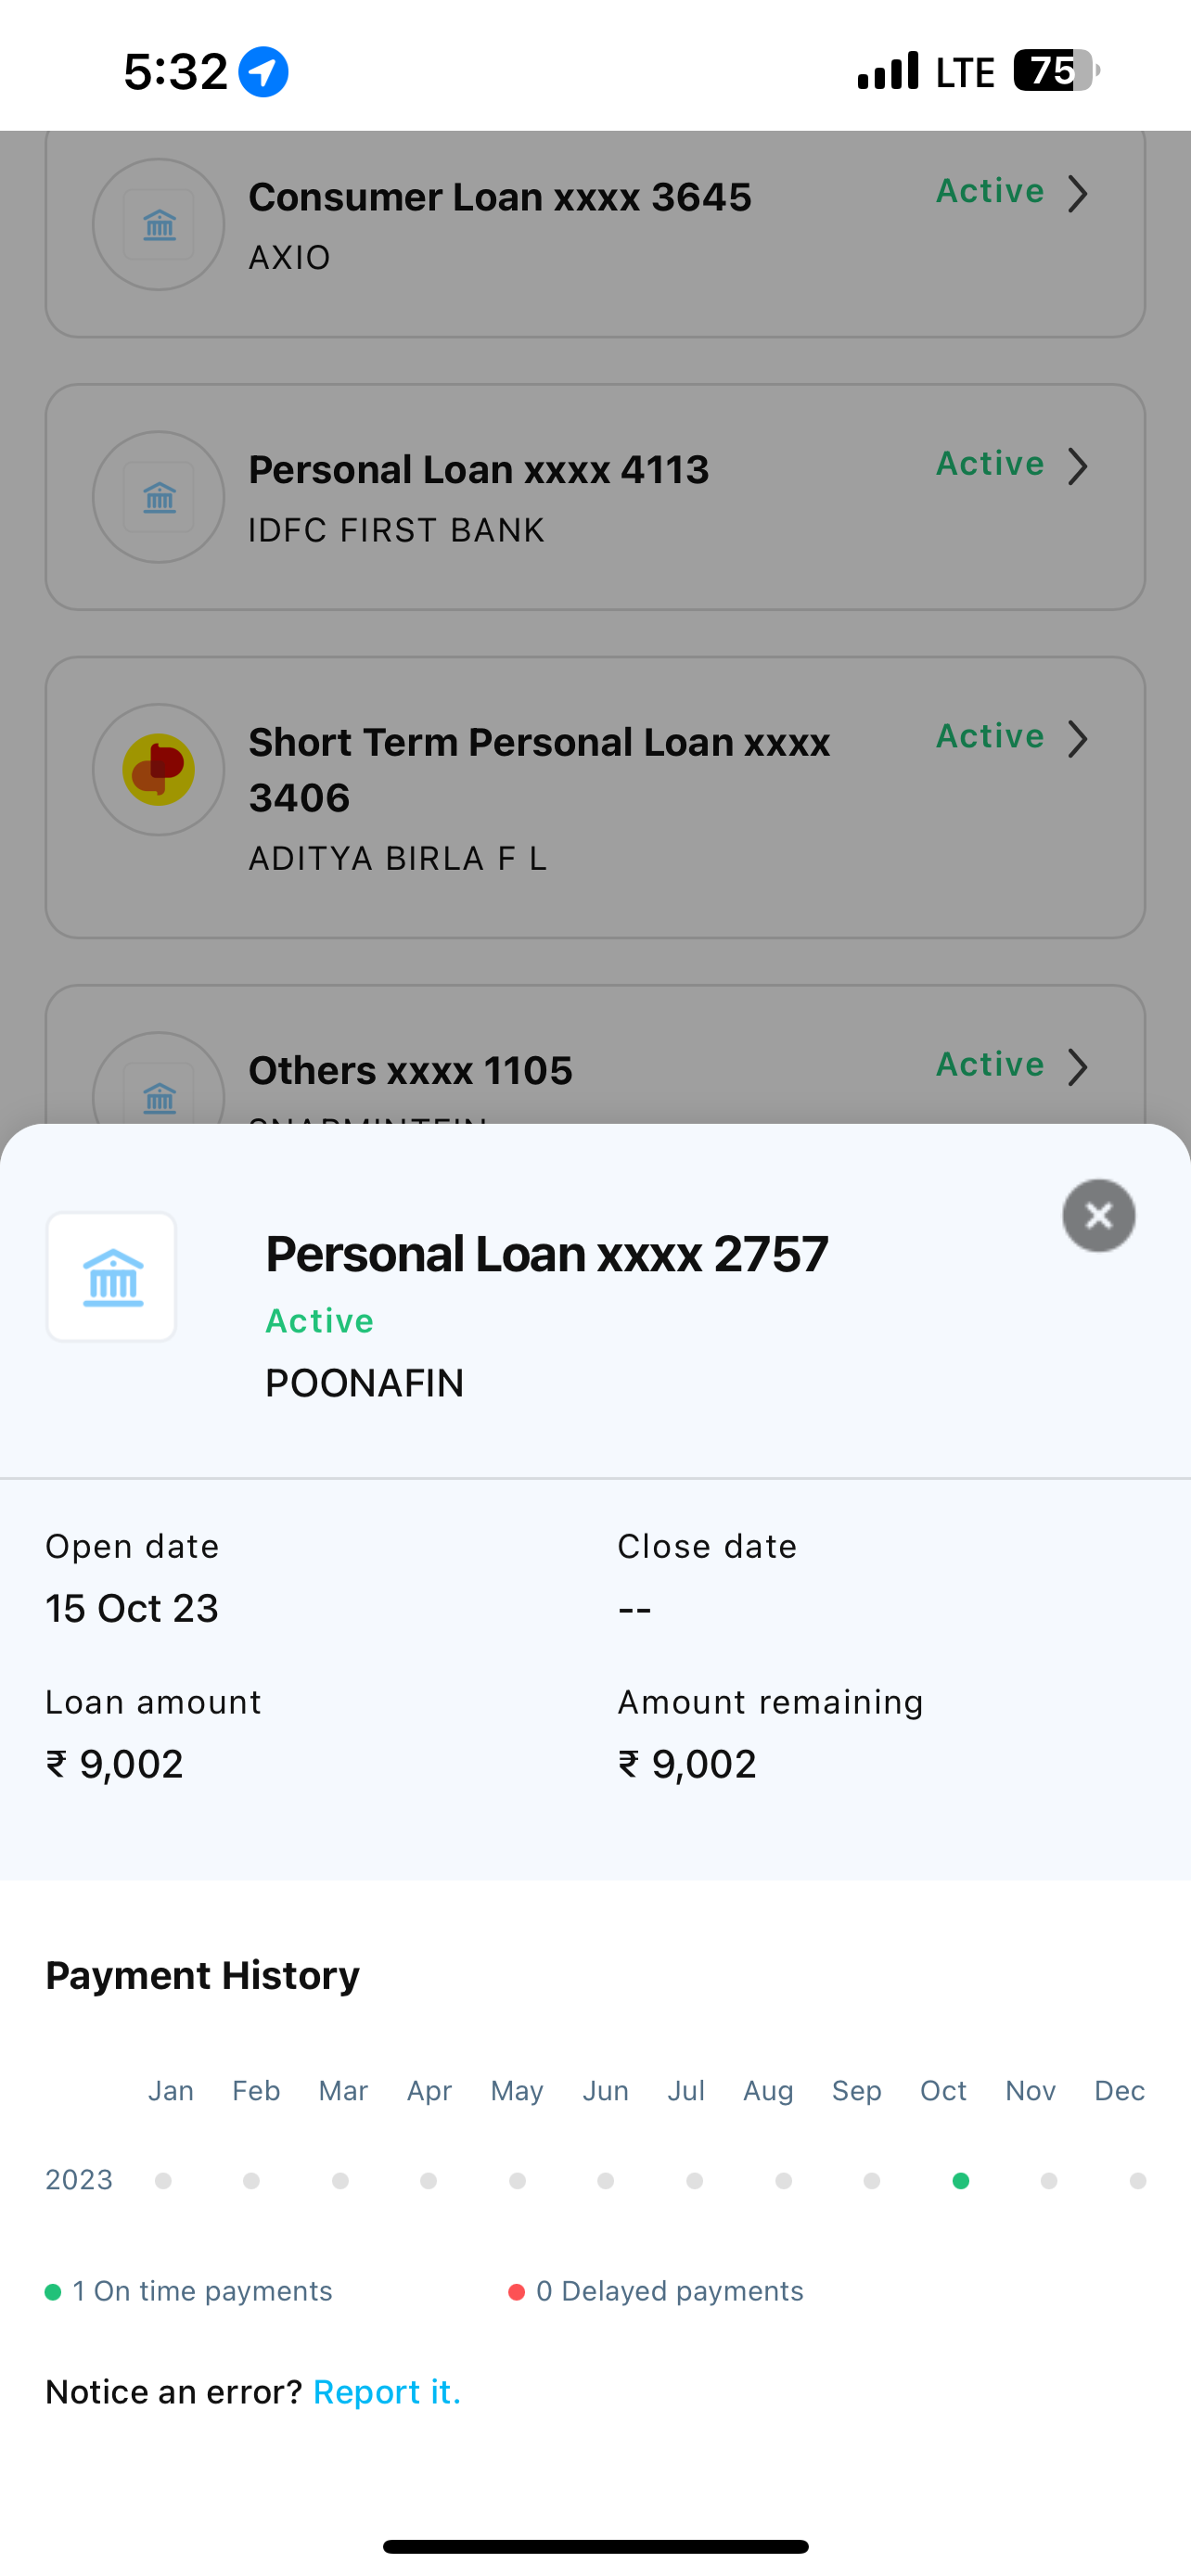This screenshot has height=2576, width=1191.
Task: Tap the AXIO Consumer Loan bank icon
Action: (x=158, y=225)
